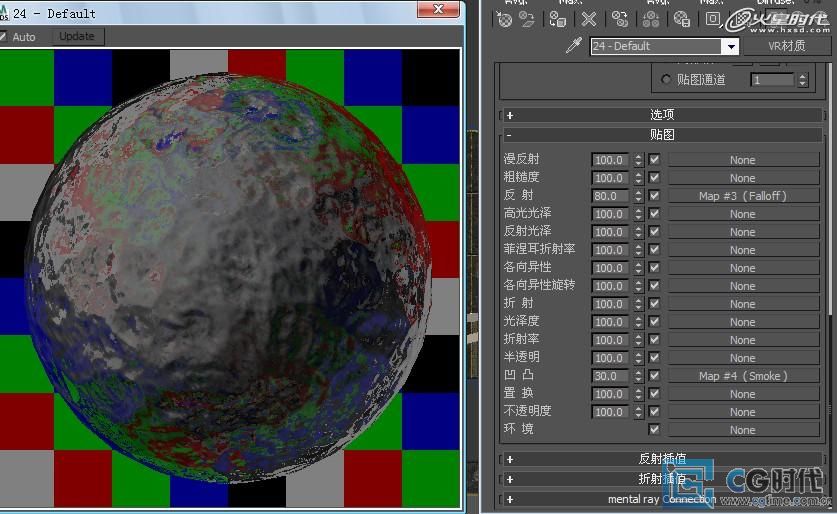Toggle the 折射 map checkbox
Image resolution: width=837 pixels, height=514 pixels.
[x=654, y=304]
